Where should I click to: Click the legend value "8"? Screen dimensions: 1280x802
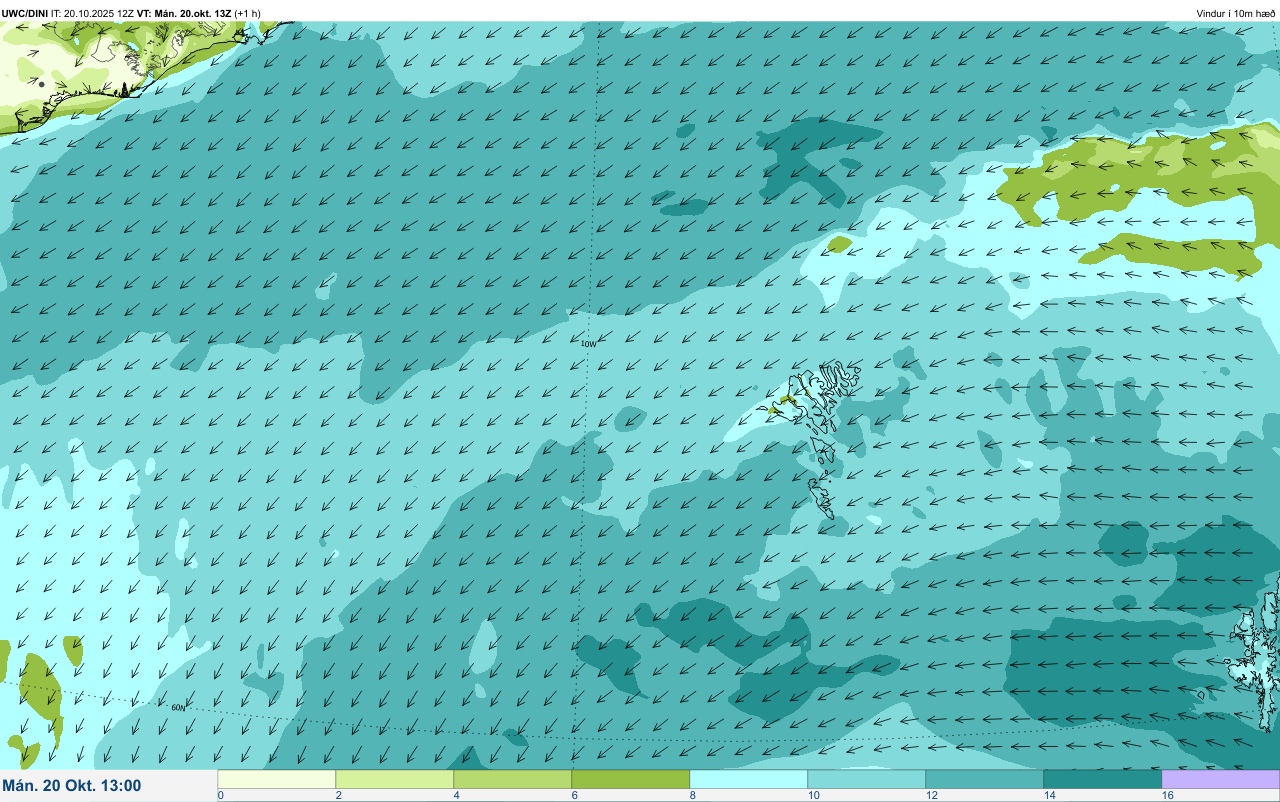coord(692,795)
